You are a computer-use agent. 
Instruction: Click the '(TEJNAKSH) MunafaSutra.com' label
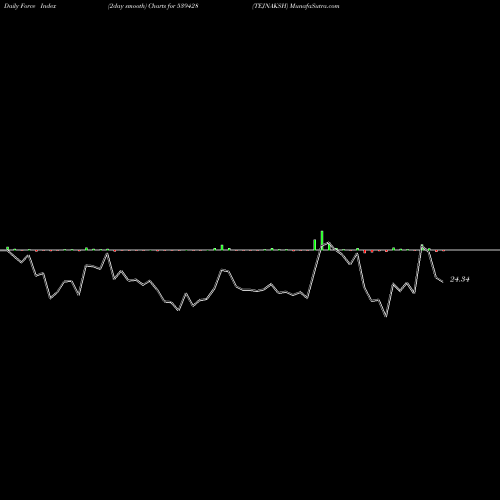[x=296, y=6]
